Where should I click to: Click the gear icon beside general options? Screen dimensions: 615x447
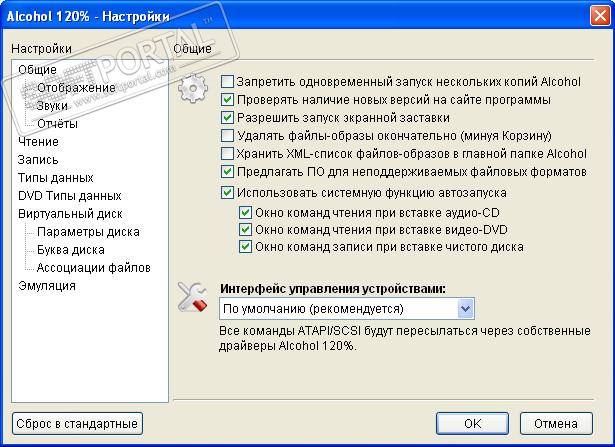click(193, 89)
